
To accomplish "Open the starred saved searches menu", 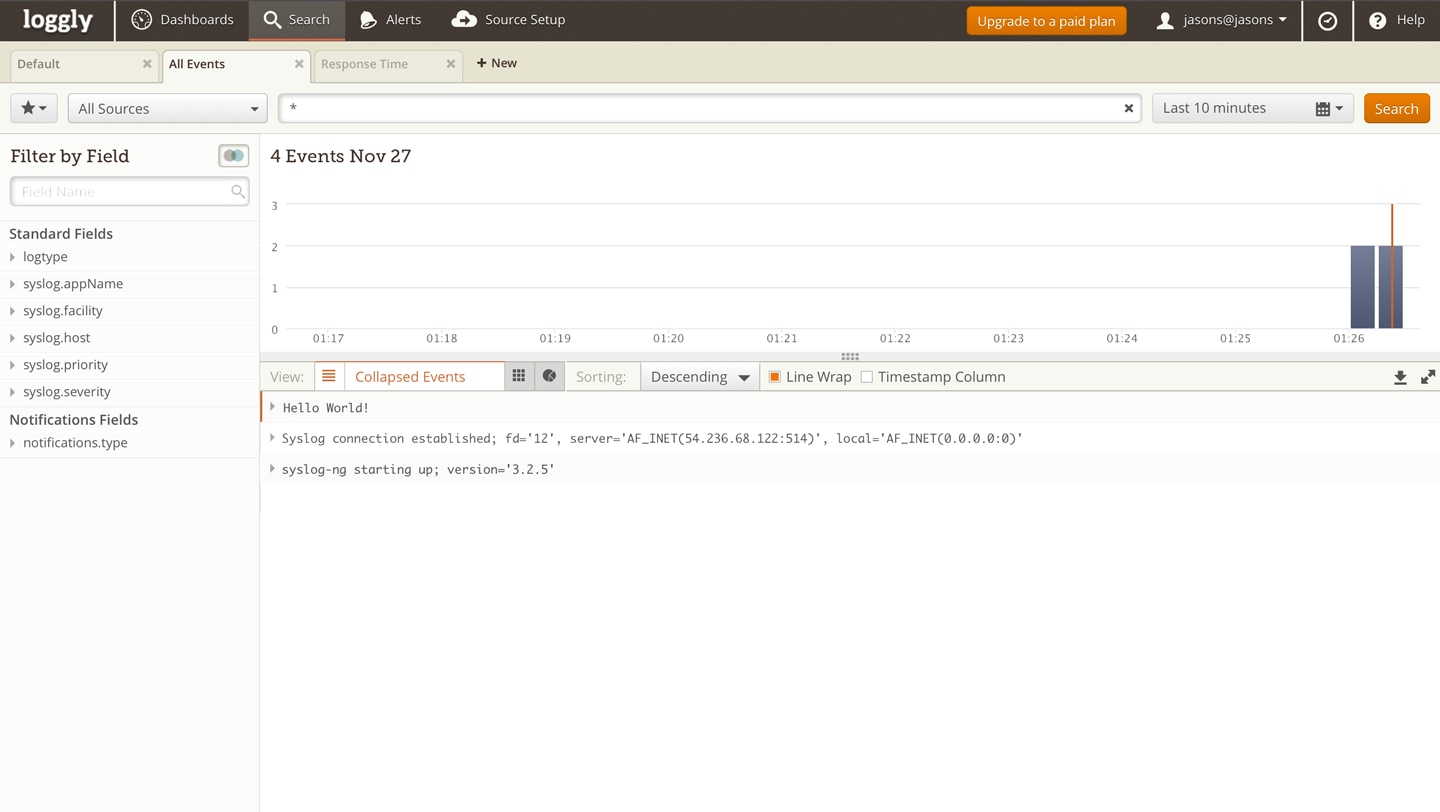I will pyautogui.click(x=33, y=108).
